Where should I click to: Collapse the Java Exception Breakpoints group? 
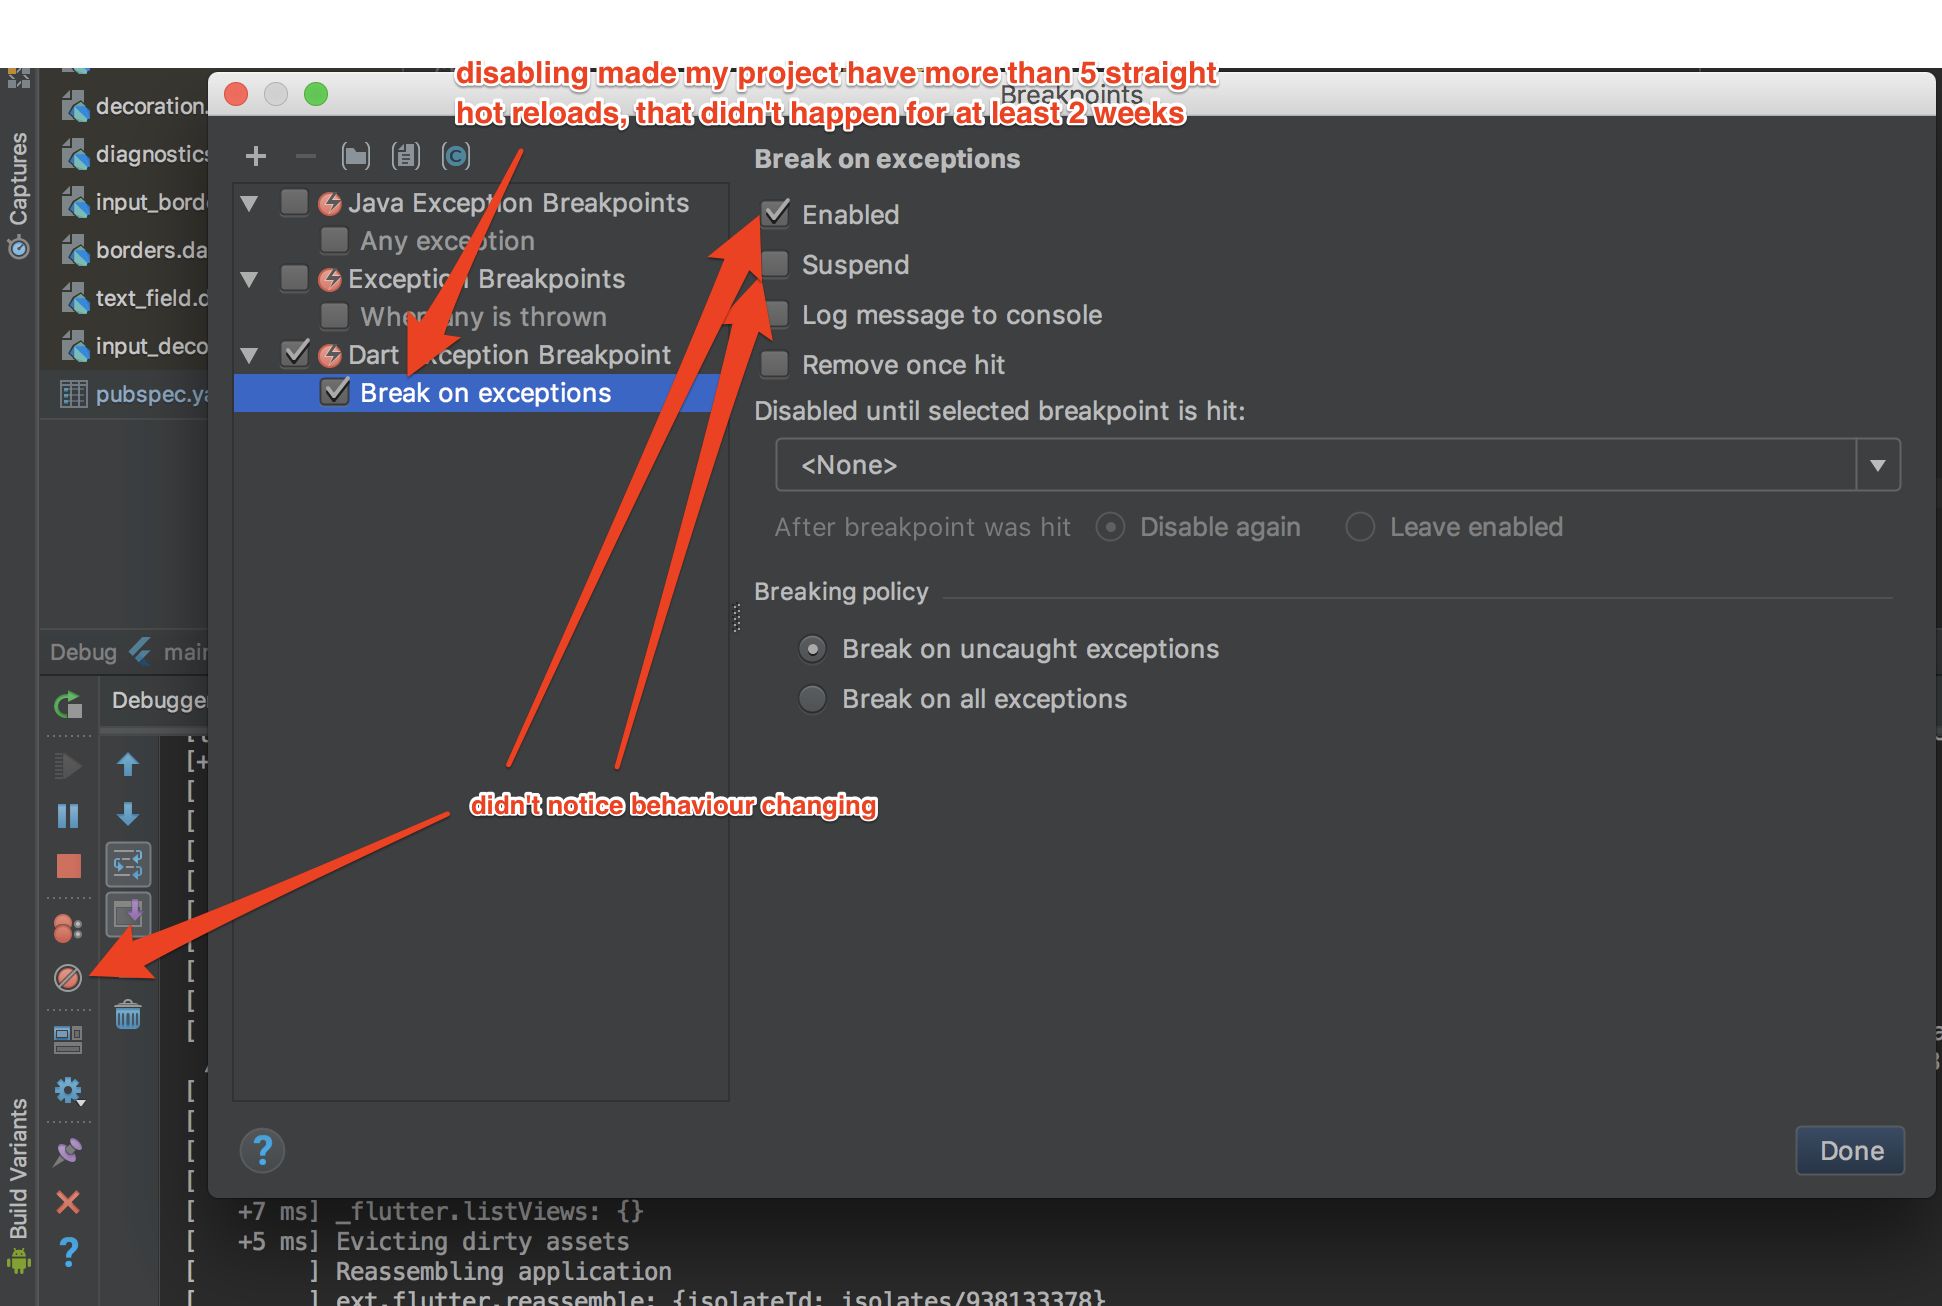pos(249,202)
